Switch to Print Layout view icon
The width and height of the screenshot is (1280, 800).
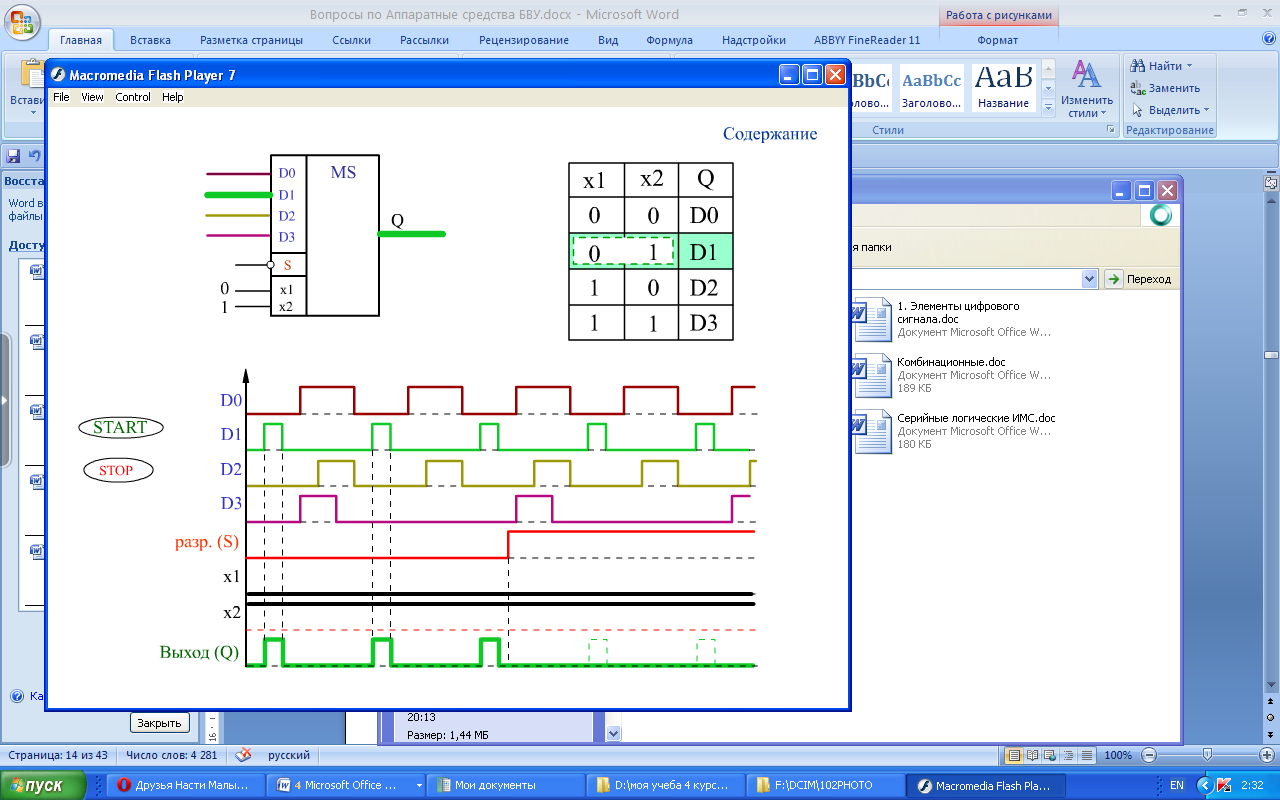(x=1013, y=755)
